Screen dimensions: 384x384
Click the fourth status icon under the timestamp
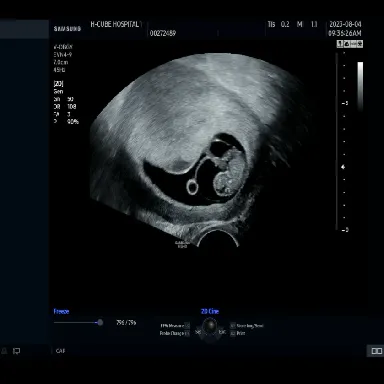coord(360,44)
